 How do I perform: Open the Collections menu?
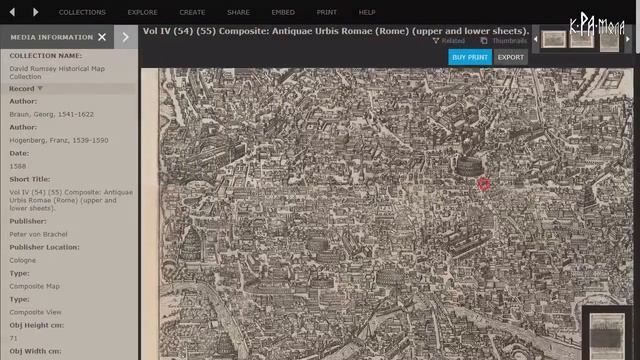pos(82,12)
